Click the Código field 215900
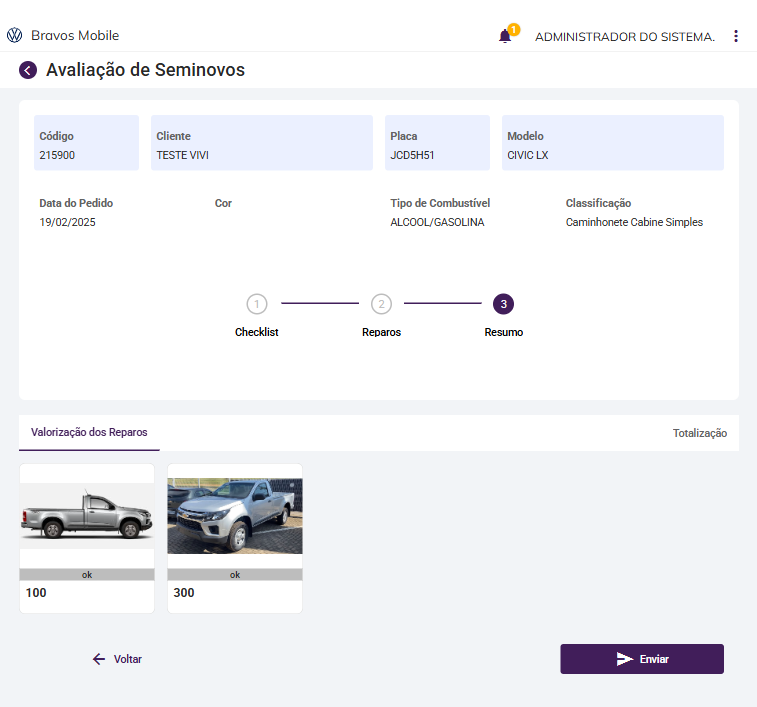The width and height of the screenshot is (757, 707). pyautogui.click(x=86, y=144)
